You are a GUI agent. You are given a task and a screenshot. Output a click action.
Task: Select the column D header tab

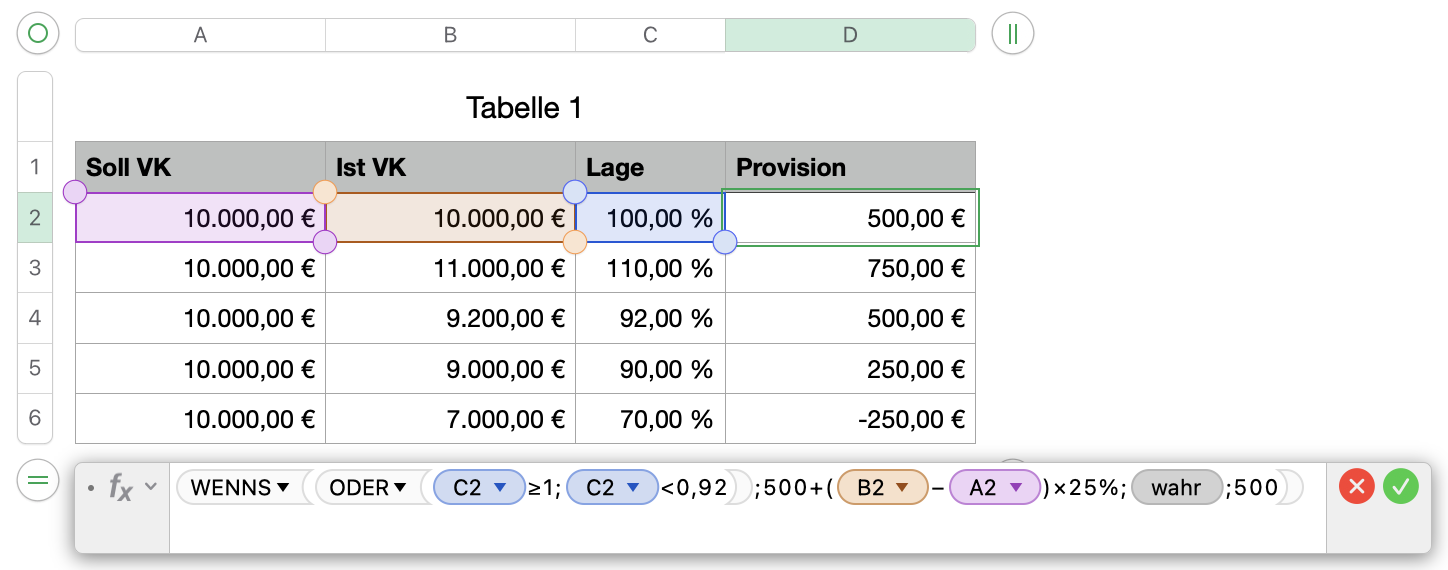(850, 35)
